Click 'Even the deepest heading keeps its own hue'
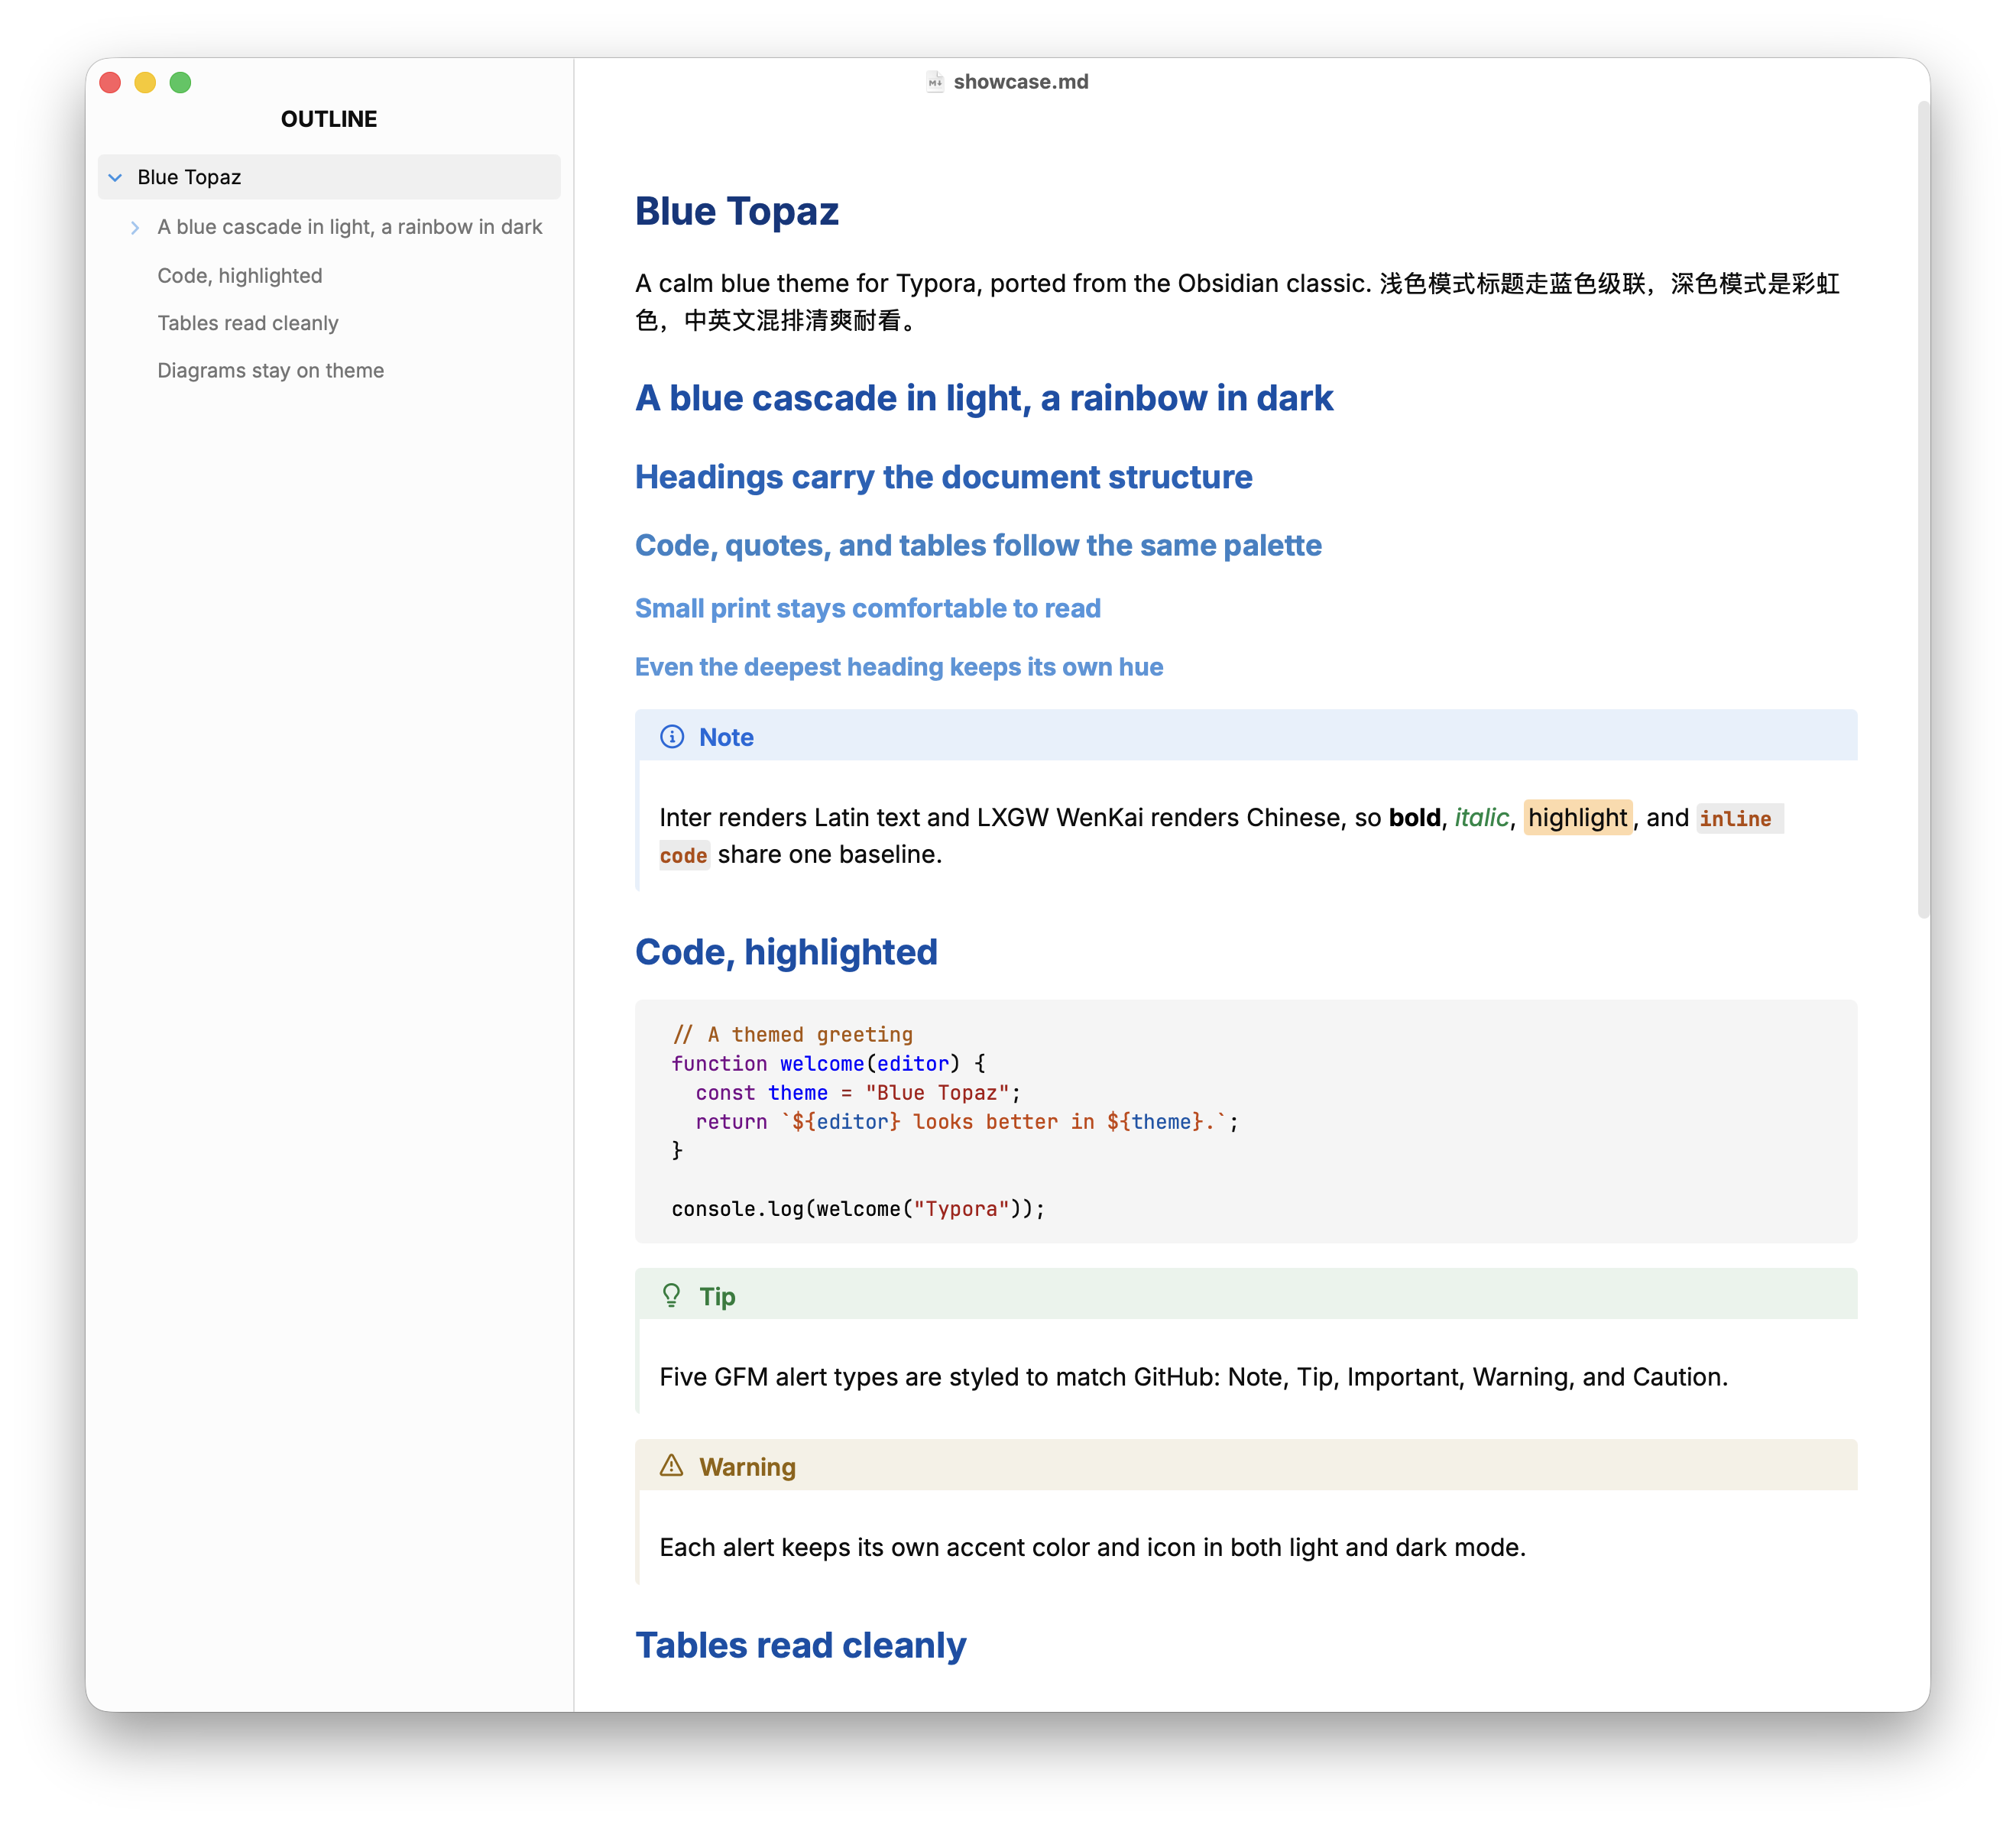This screenshot has height=1825, width=2016. click(899, 667)
